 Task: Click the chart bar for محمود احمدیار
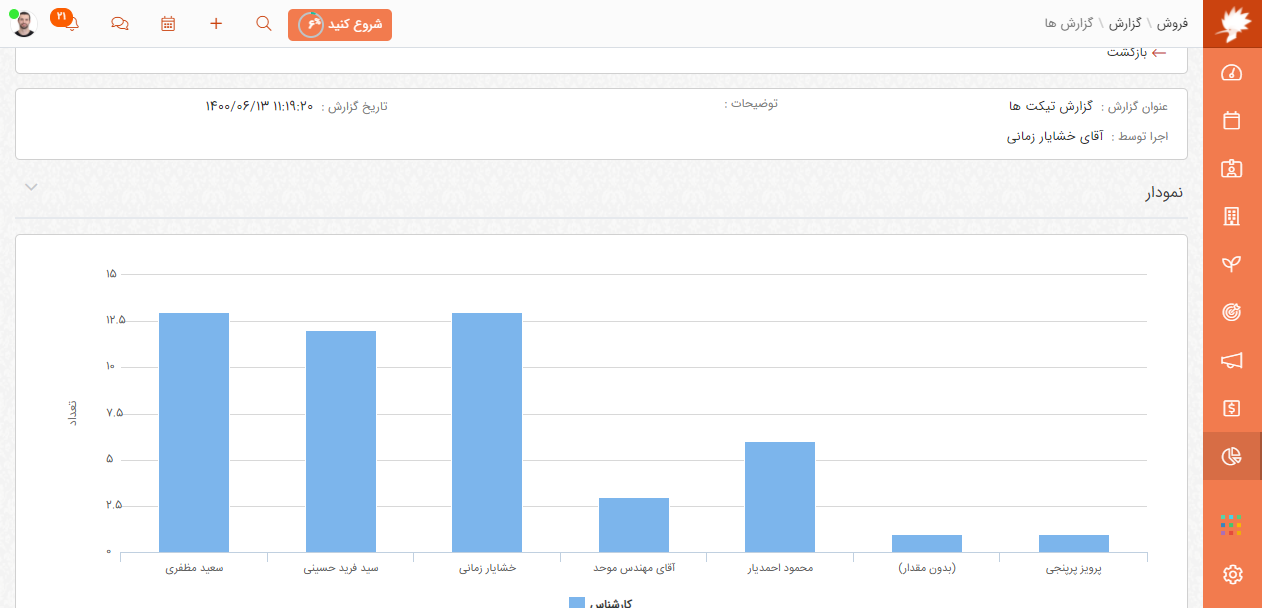pyautogui.click(x=780, y=497)
